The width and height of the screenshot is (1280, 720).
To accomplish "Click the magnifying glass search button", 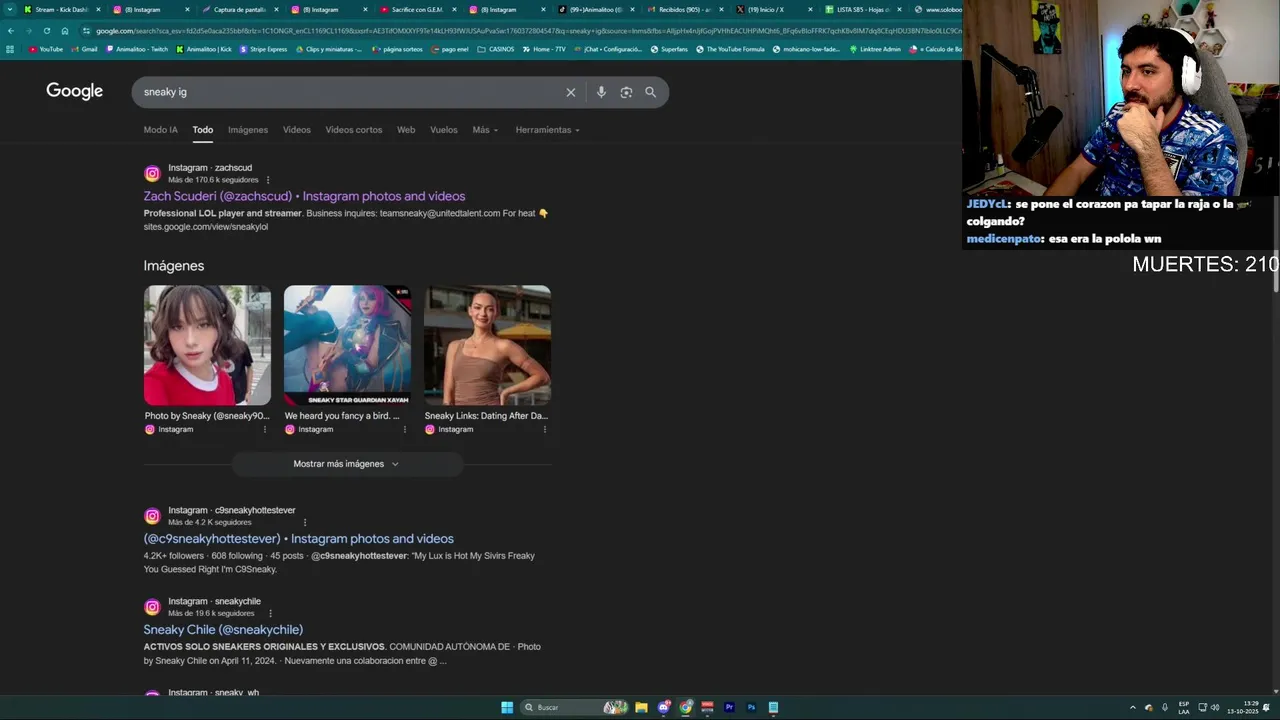I will pyautogui.click(x=651, y=92).
